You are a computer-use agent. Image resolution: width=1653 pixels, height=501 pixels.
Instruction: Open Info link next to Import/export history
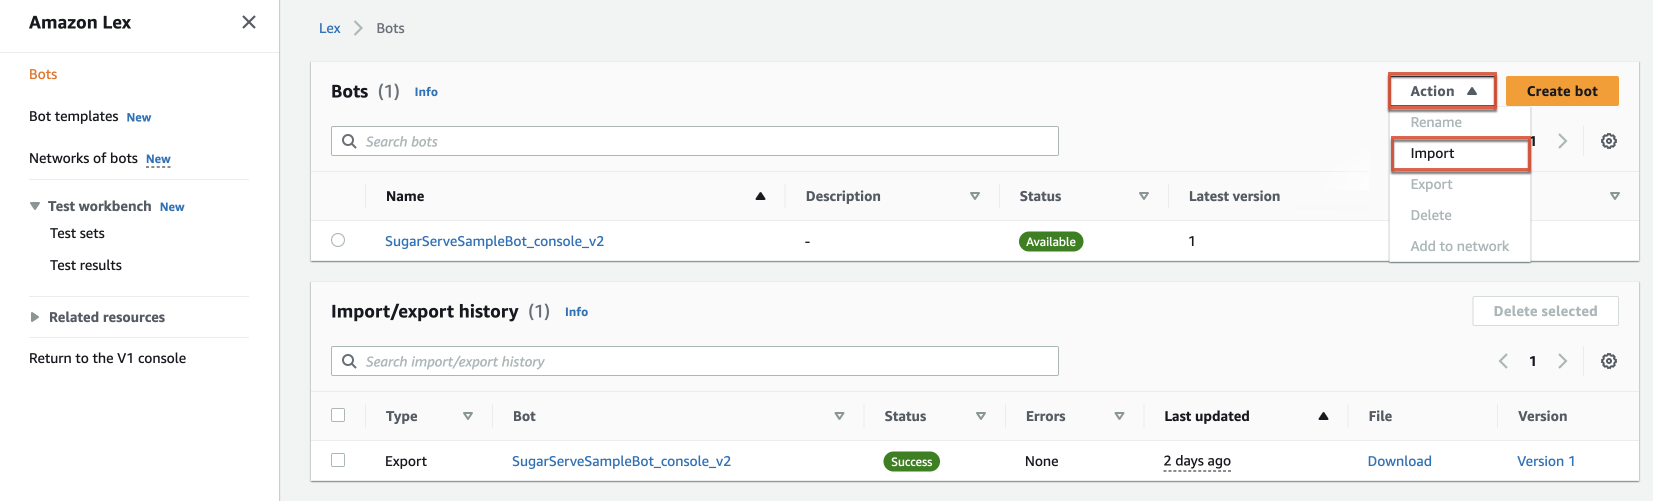[576, 312]
